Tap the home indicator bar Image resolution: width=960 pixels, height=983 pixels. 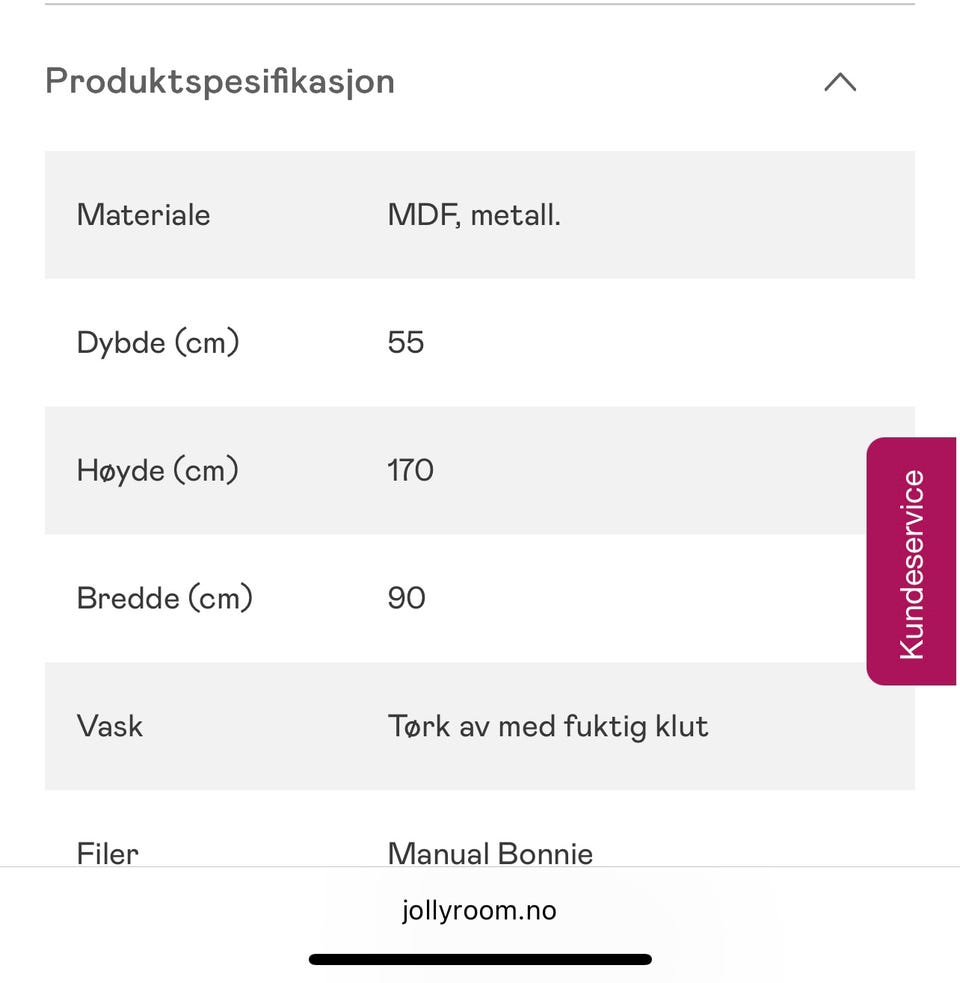480,959
